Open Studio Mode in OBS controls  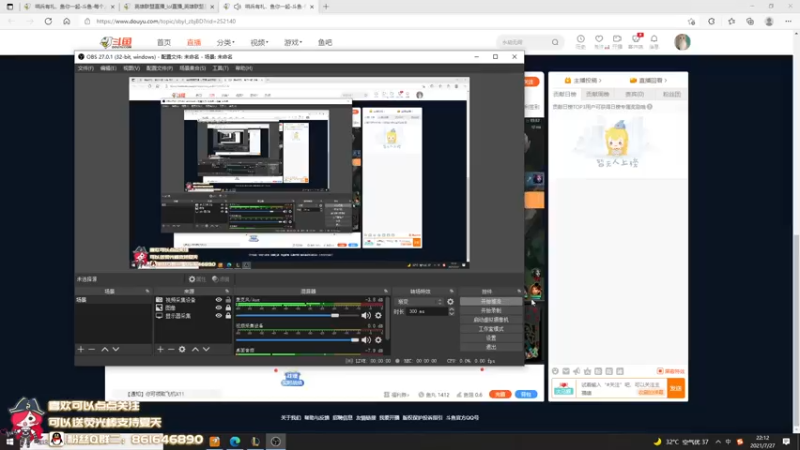point(491,329)
